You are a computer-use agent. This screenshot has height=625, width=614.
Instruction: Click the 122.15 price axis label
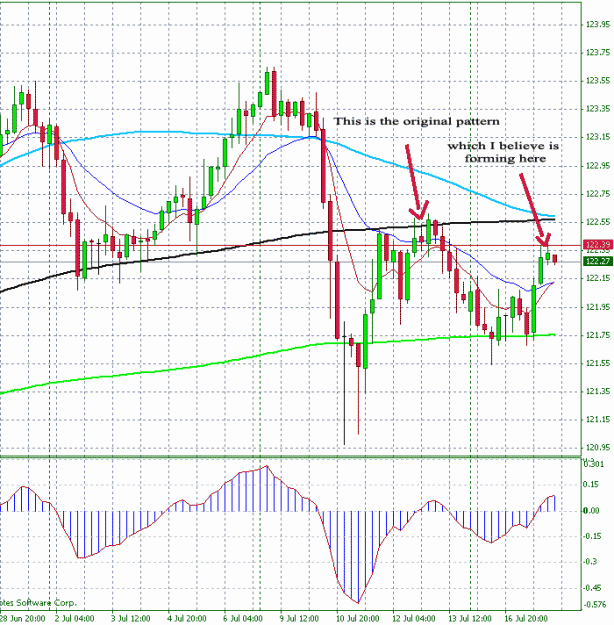tap(598, 278)
